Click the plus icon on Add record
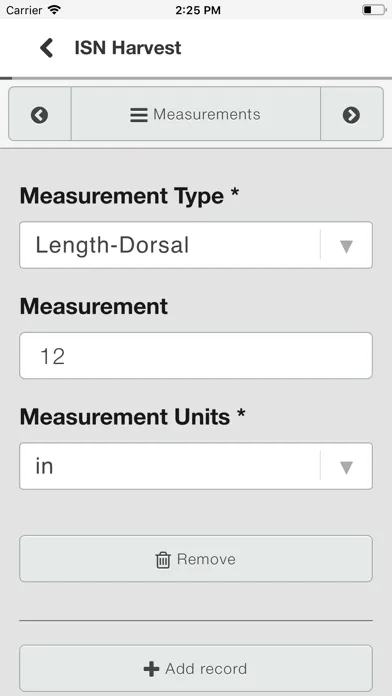Screen dimensions: 392x696 [151, 669]
